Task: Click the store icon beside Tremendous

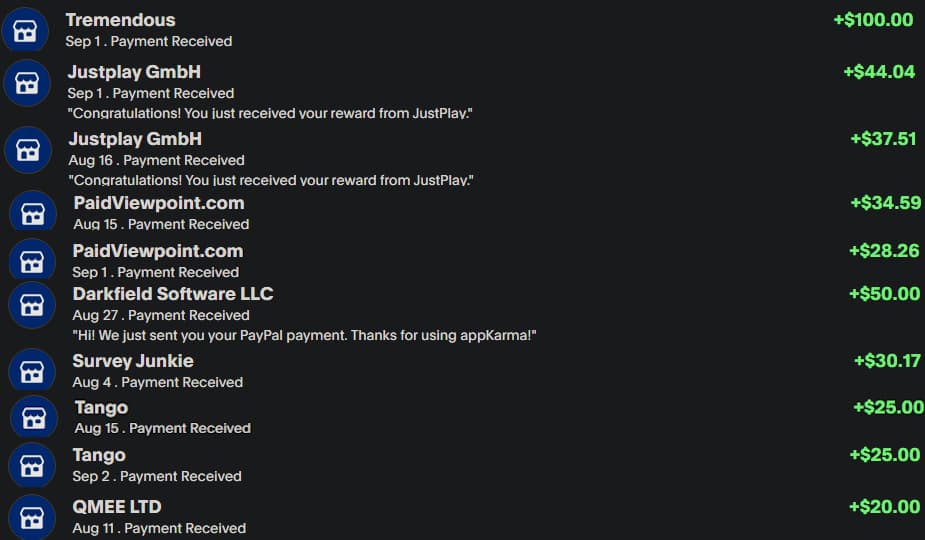Action: click(x=26, y=31)
